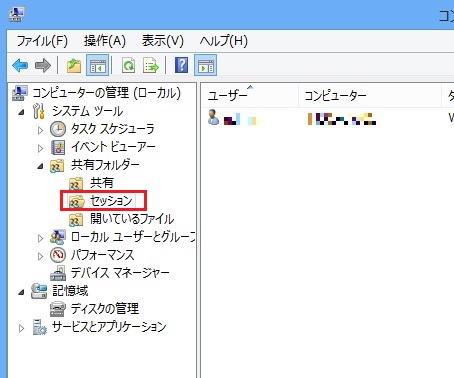The image size is (454, 378).
Task: Click the window system icon in title bar
Action: (x=17, y=14)
